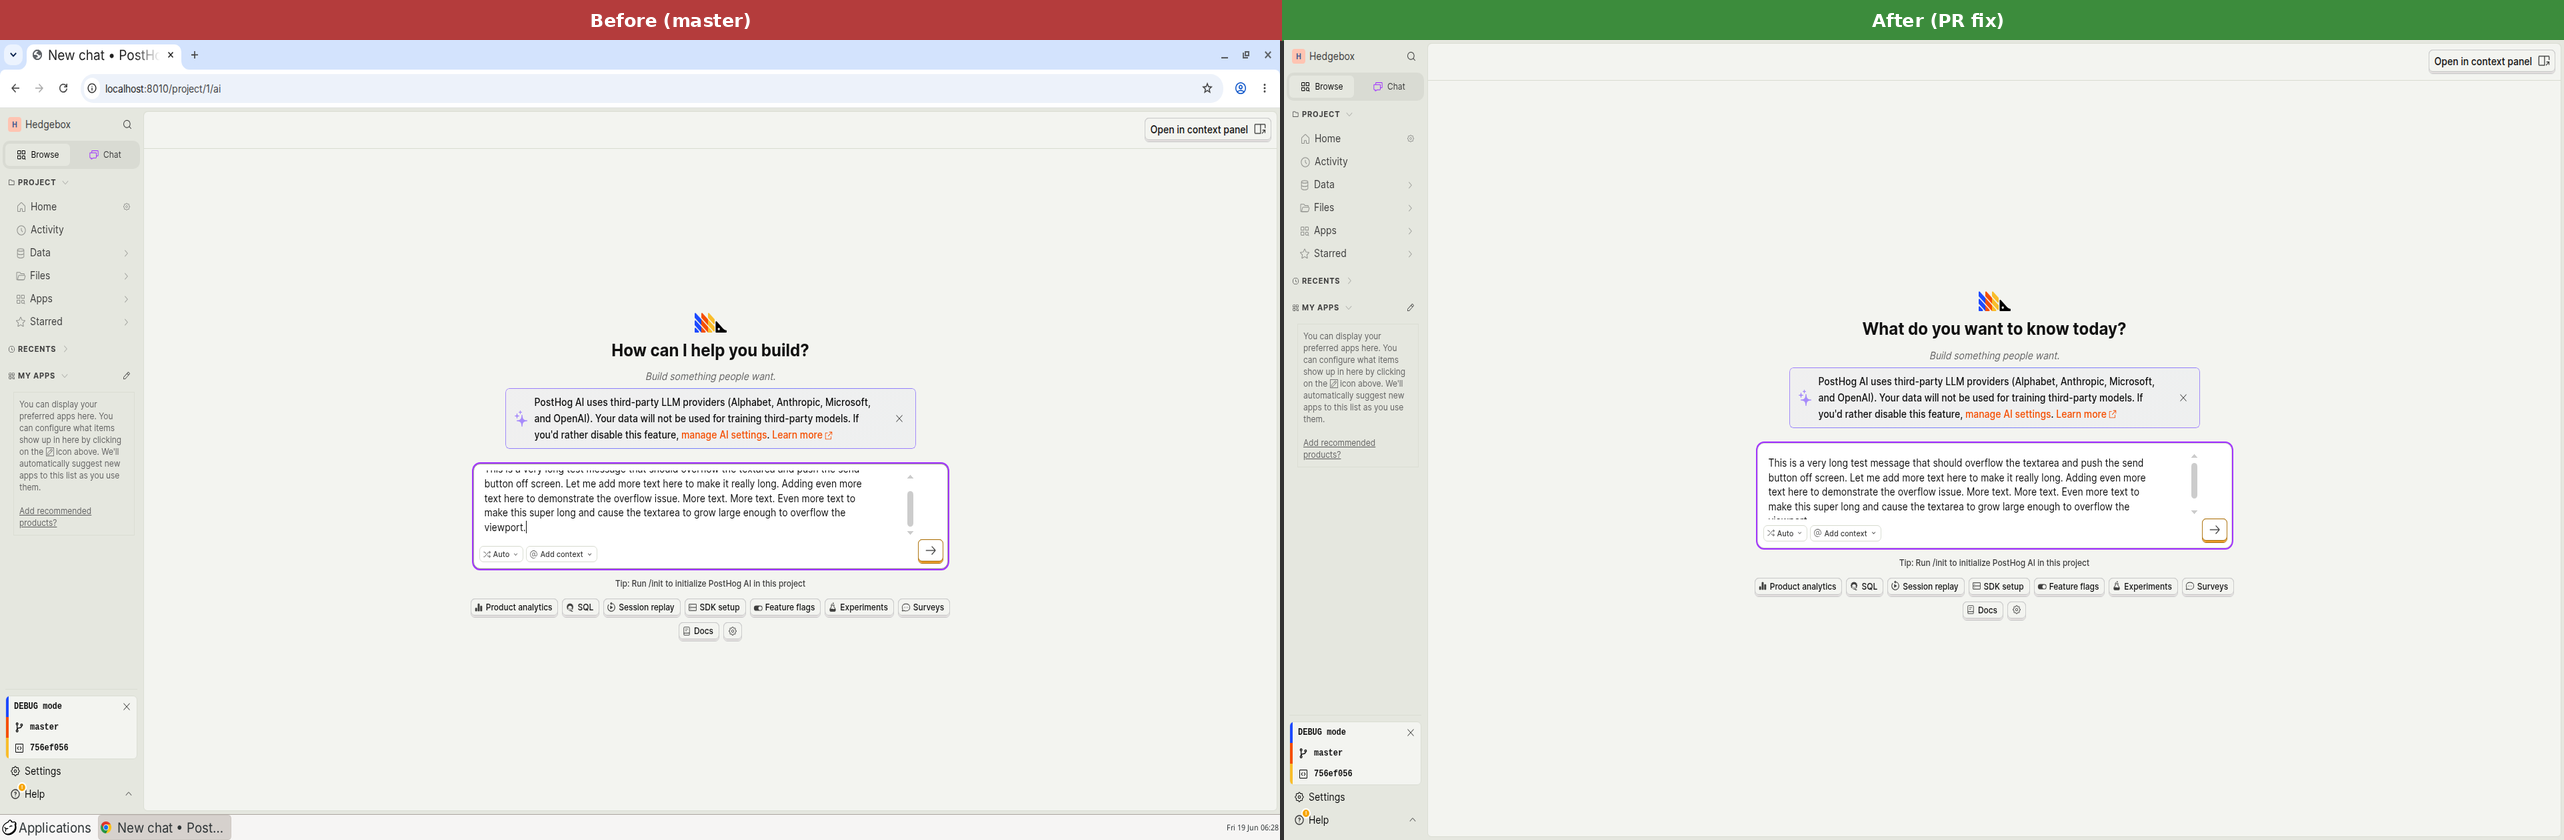Open a new browser tab with plus button

click(195, 55)
